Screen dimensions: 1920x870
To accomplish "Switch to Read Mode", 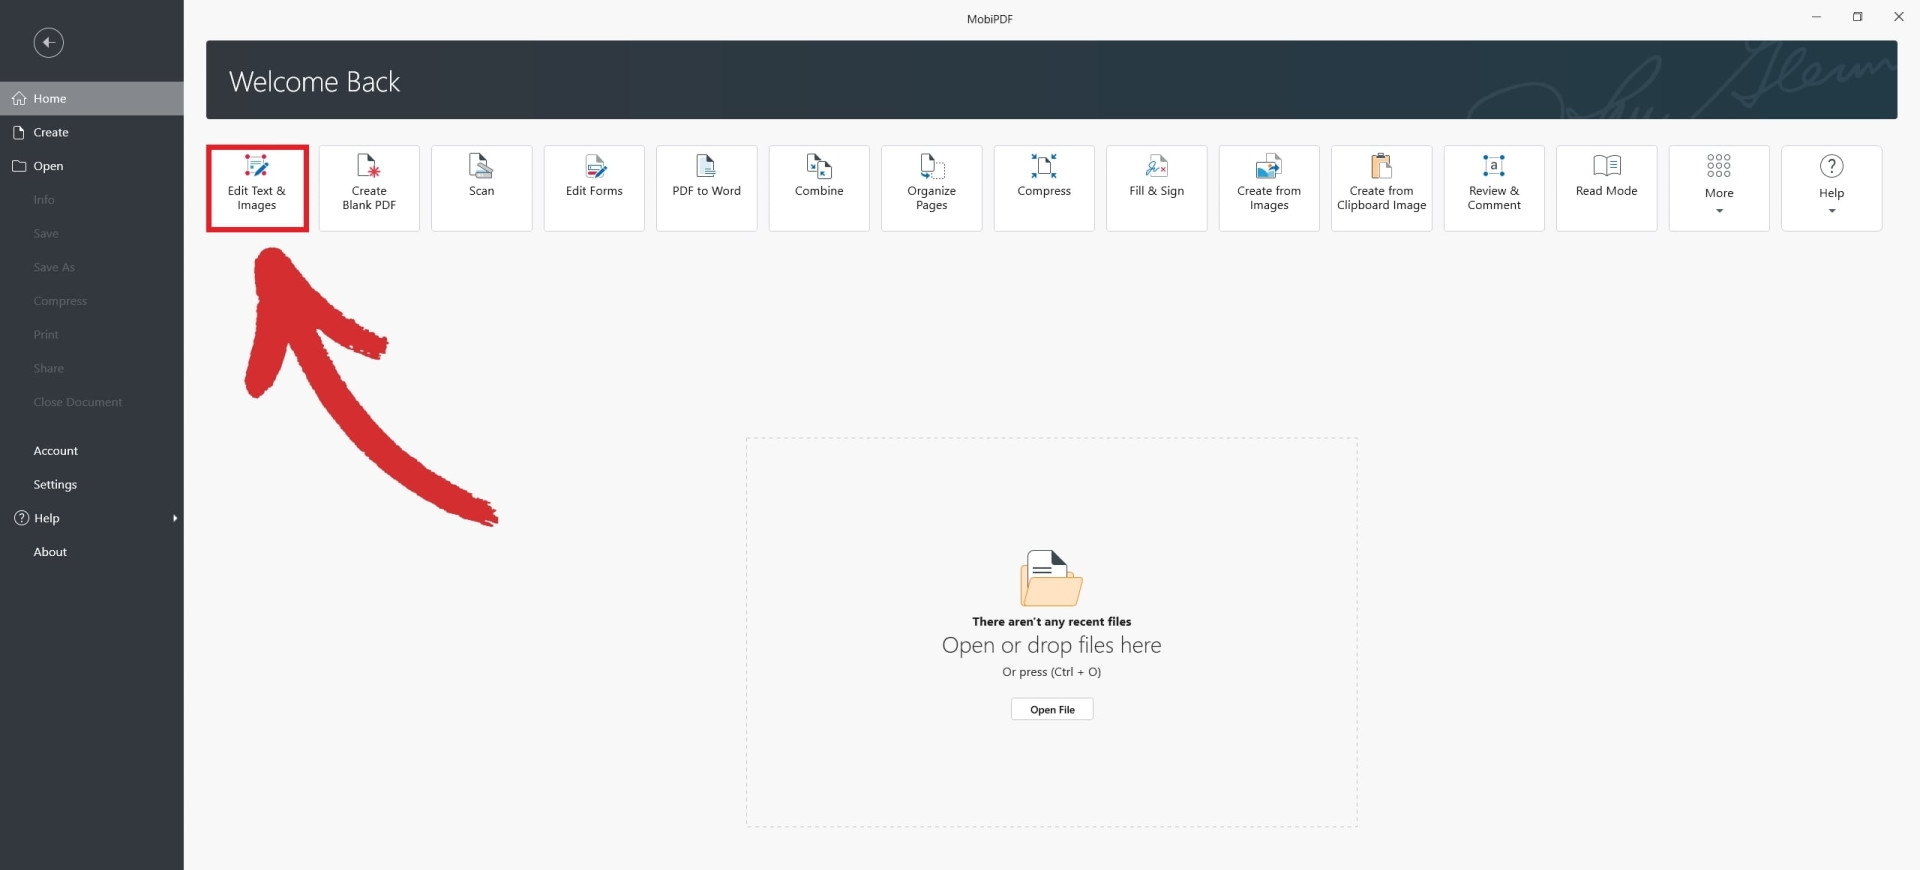I will [x=1606, y=187].
